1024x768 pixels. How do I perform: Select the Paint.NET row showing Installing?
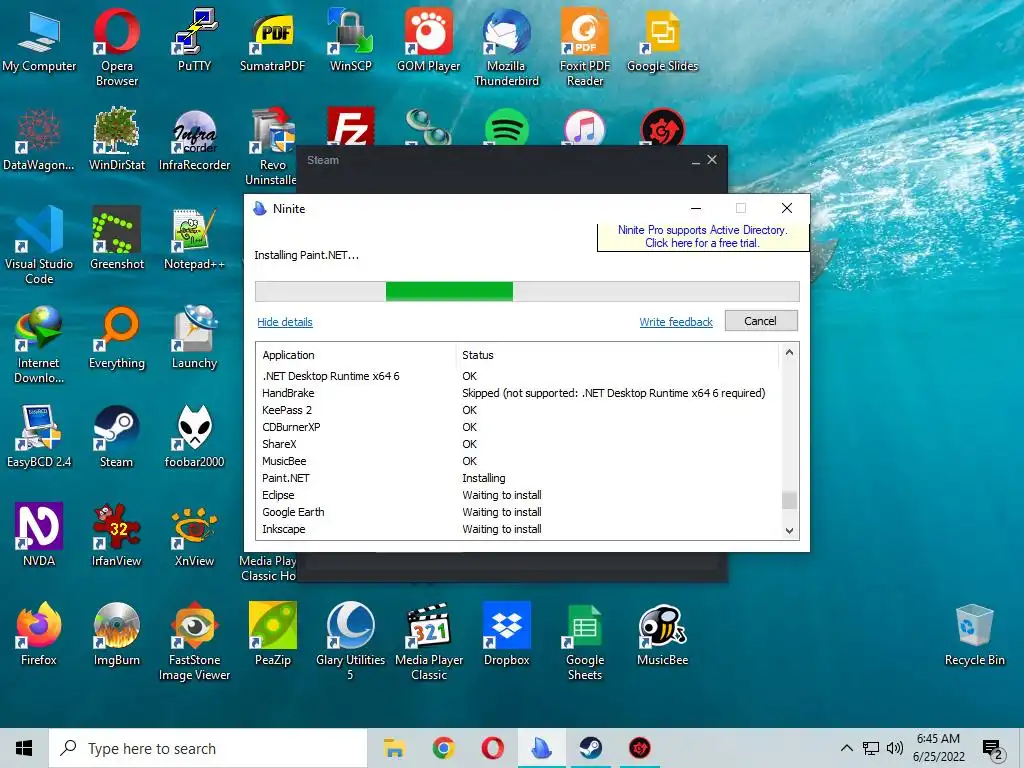[x=519, y=478]
